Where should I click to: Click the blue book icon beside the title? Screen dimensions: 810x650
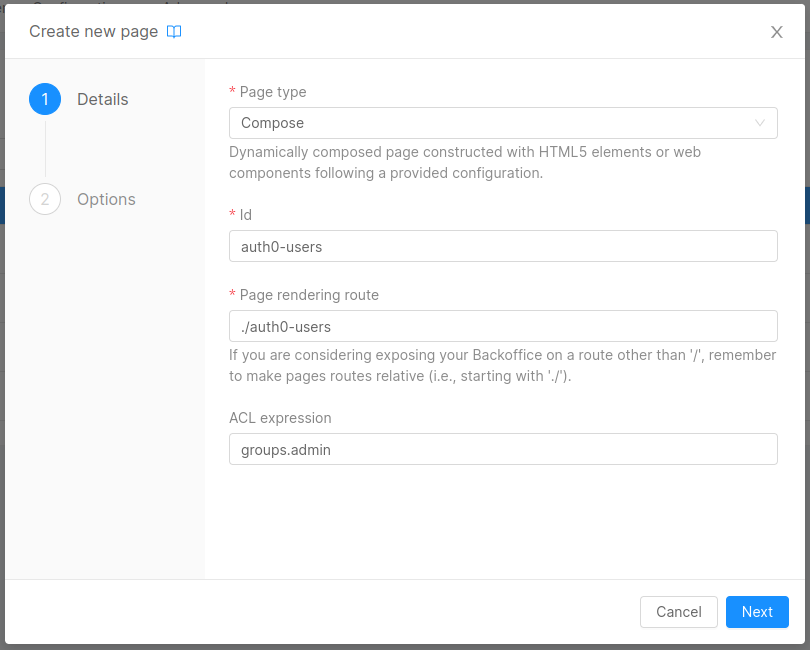[174, 31]
